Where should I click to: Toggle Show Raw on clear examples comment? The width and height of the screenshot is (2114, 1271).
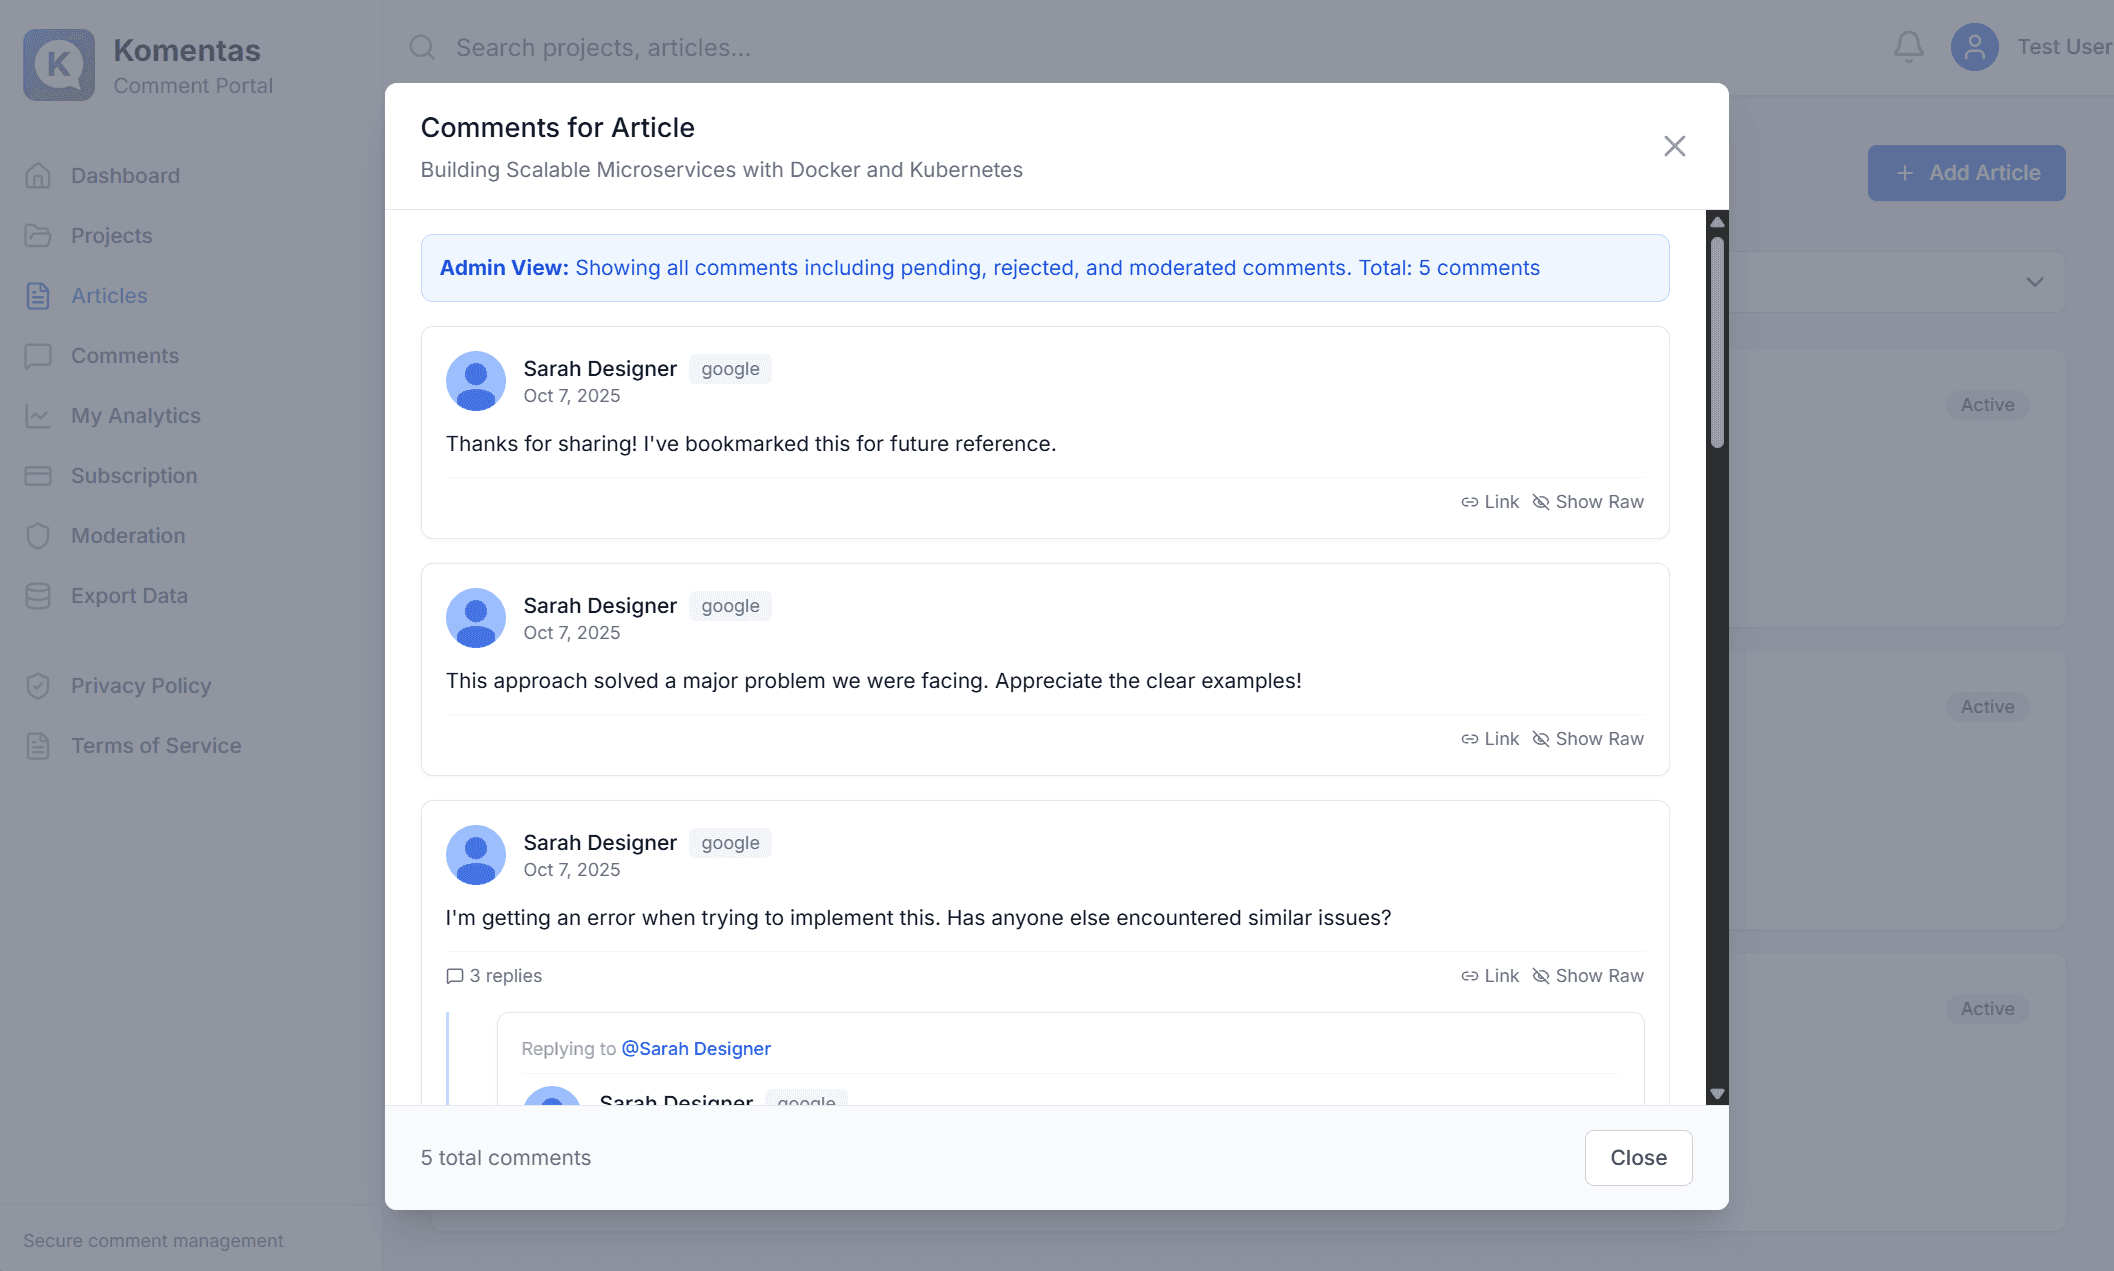(1588, 739)
